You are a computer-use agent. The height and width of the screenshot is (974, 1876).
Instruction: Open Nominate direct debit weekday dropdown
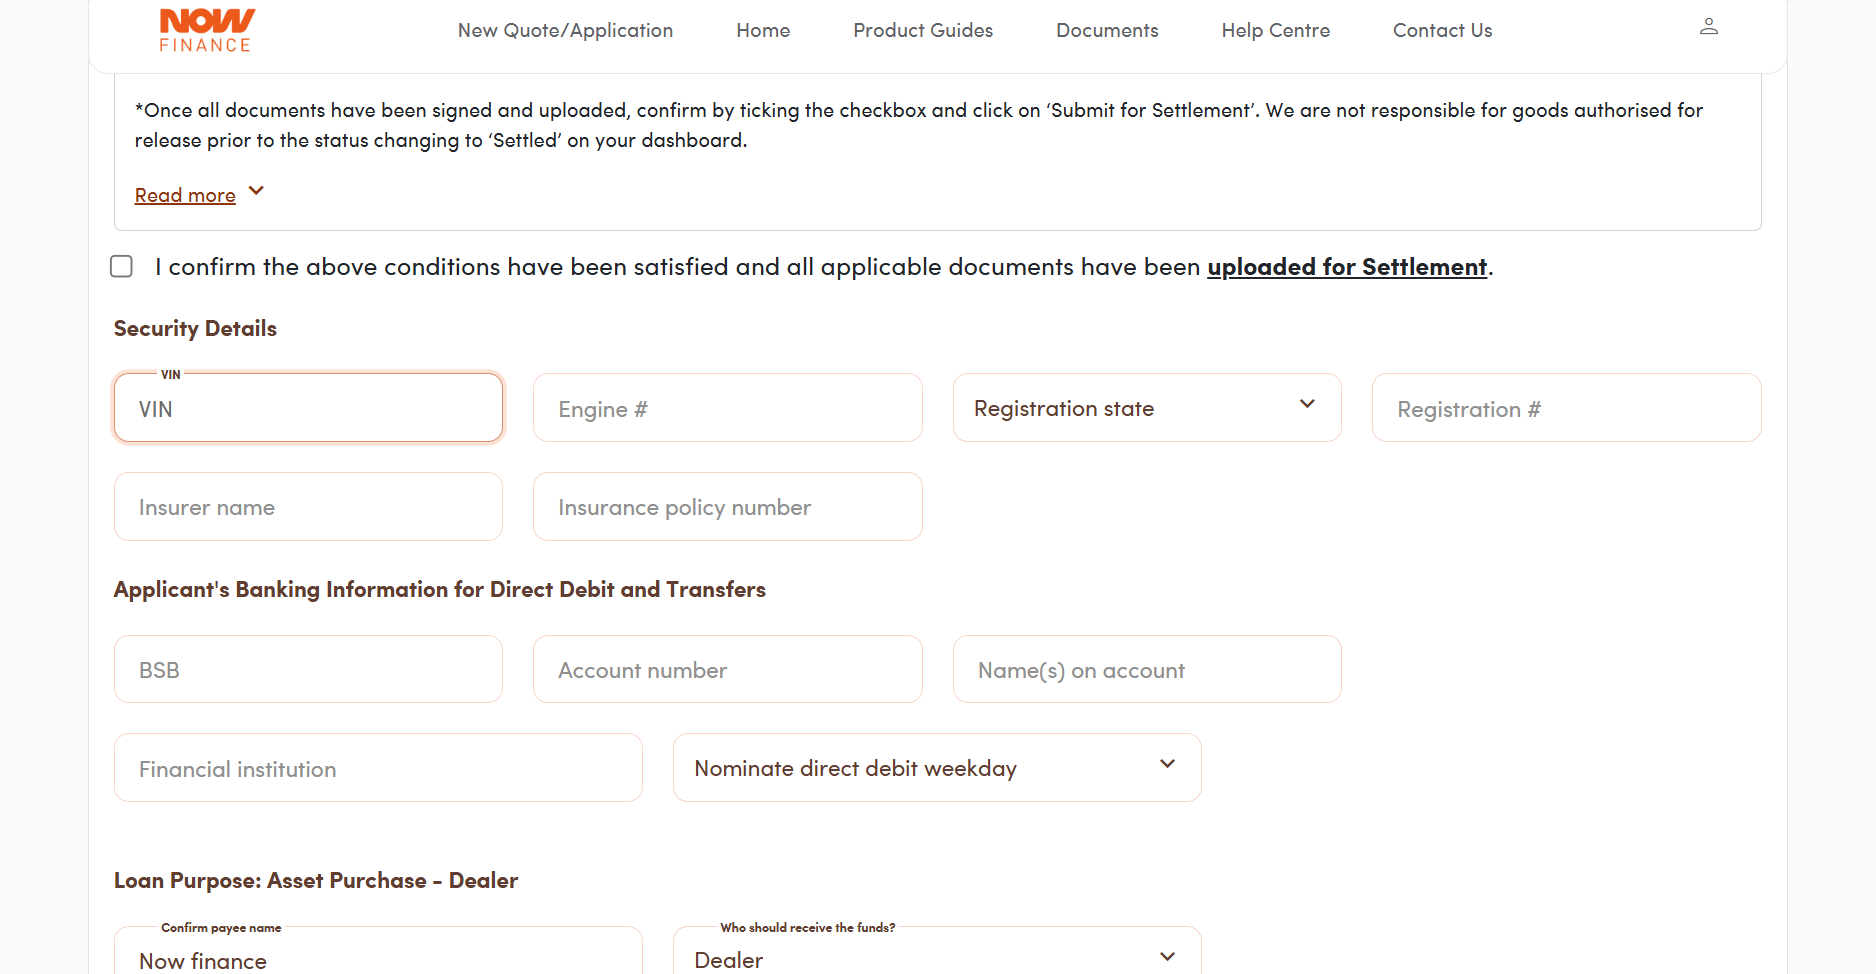(x=936, y=768)
